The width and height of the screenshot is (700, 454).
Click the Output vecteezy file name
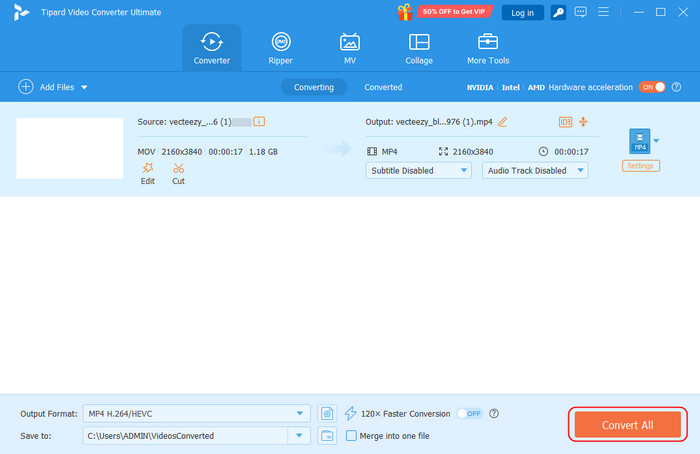(444, 122)
